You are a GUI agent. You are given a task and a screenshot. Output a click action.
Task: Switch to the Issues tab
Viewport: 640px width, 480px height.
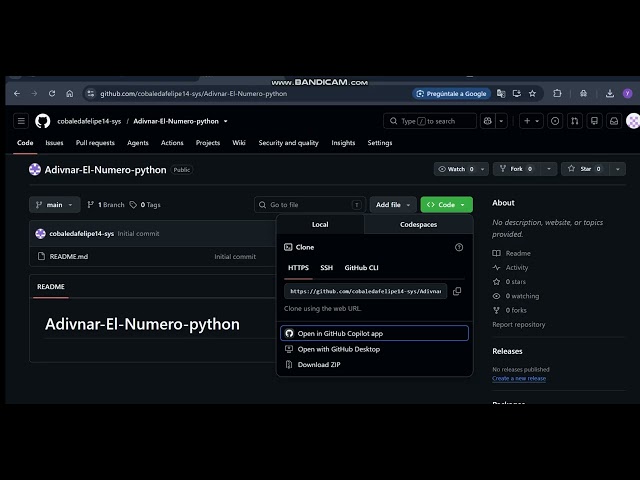click(x=54, y=143)
